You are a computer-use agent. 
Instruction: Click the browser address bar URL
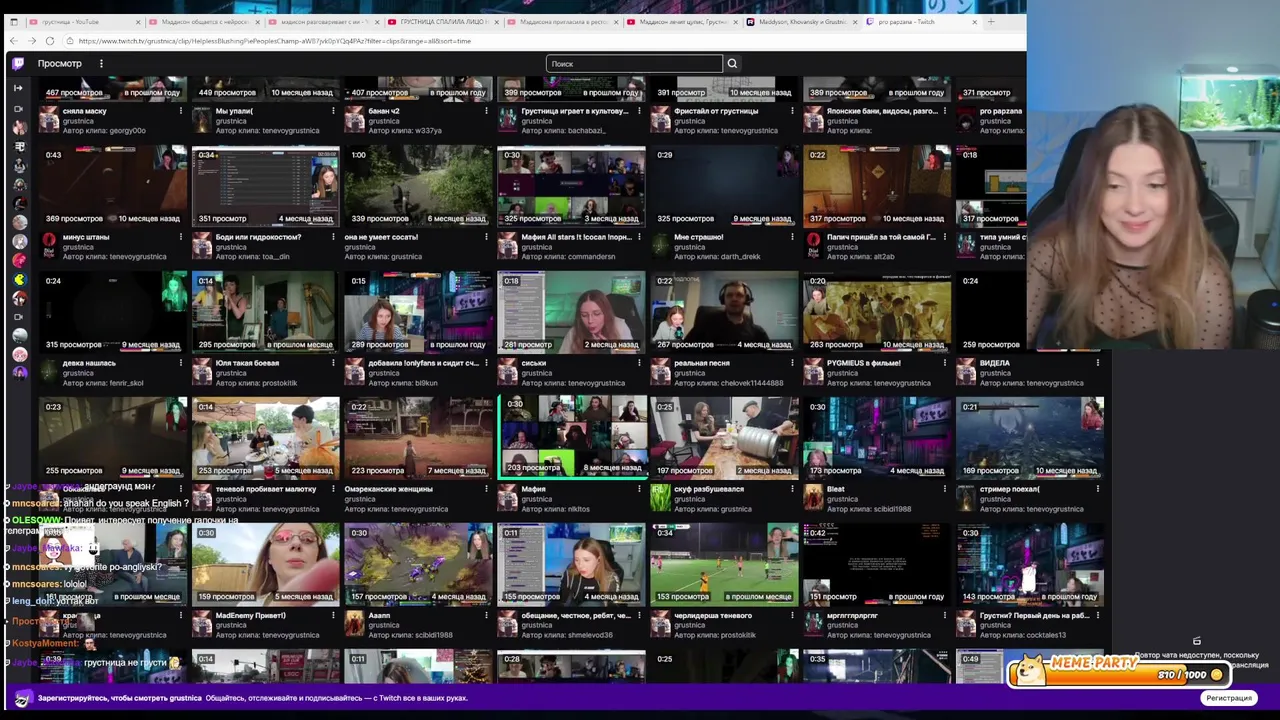(x=275, y=41)
